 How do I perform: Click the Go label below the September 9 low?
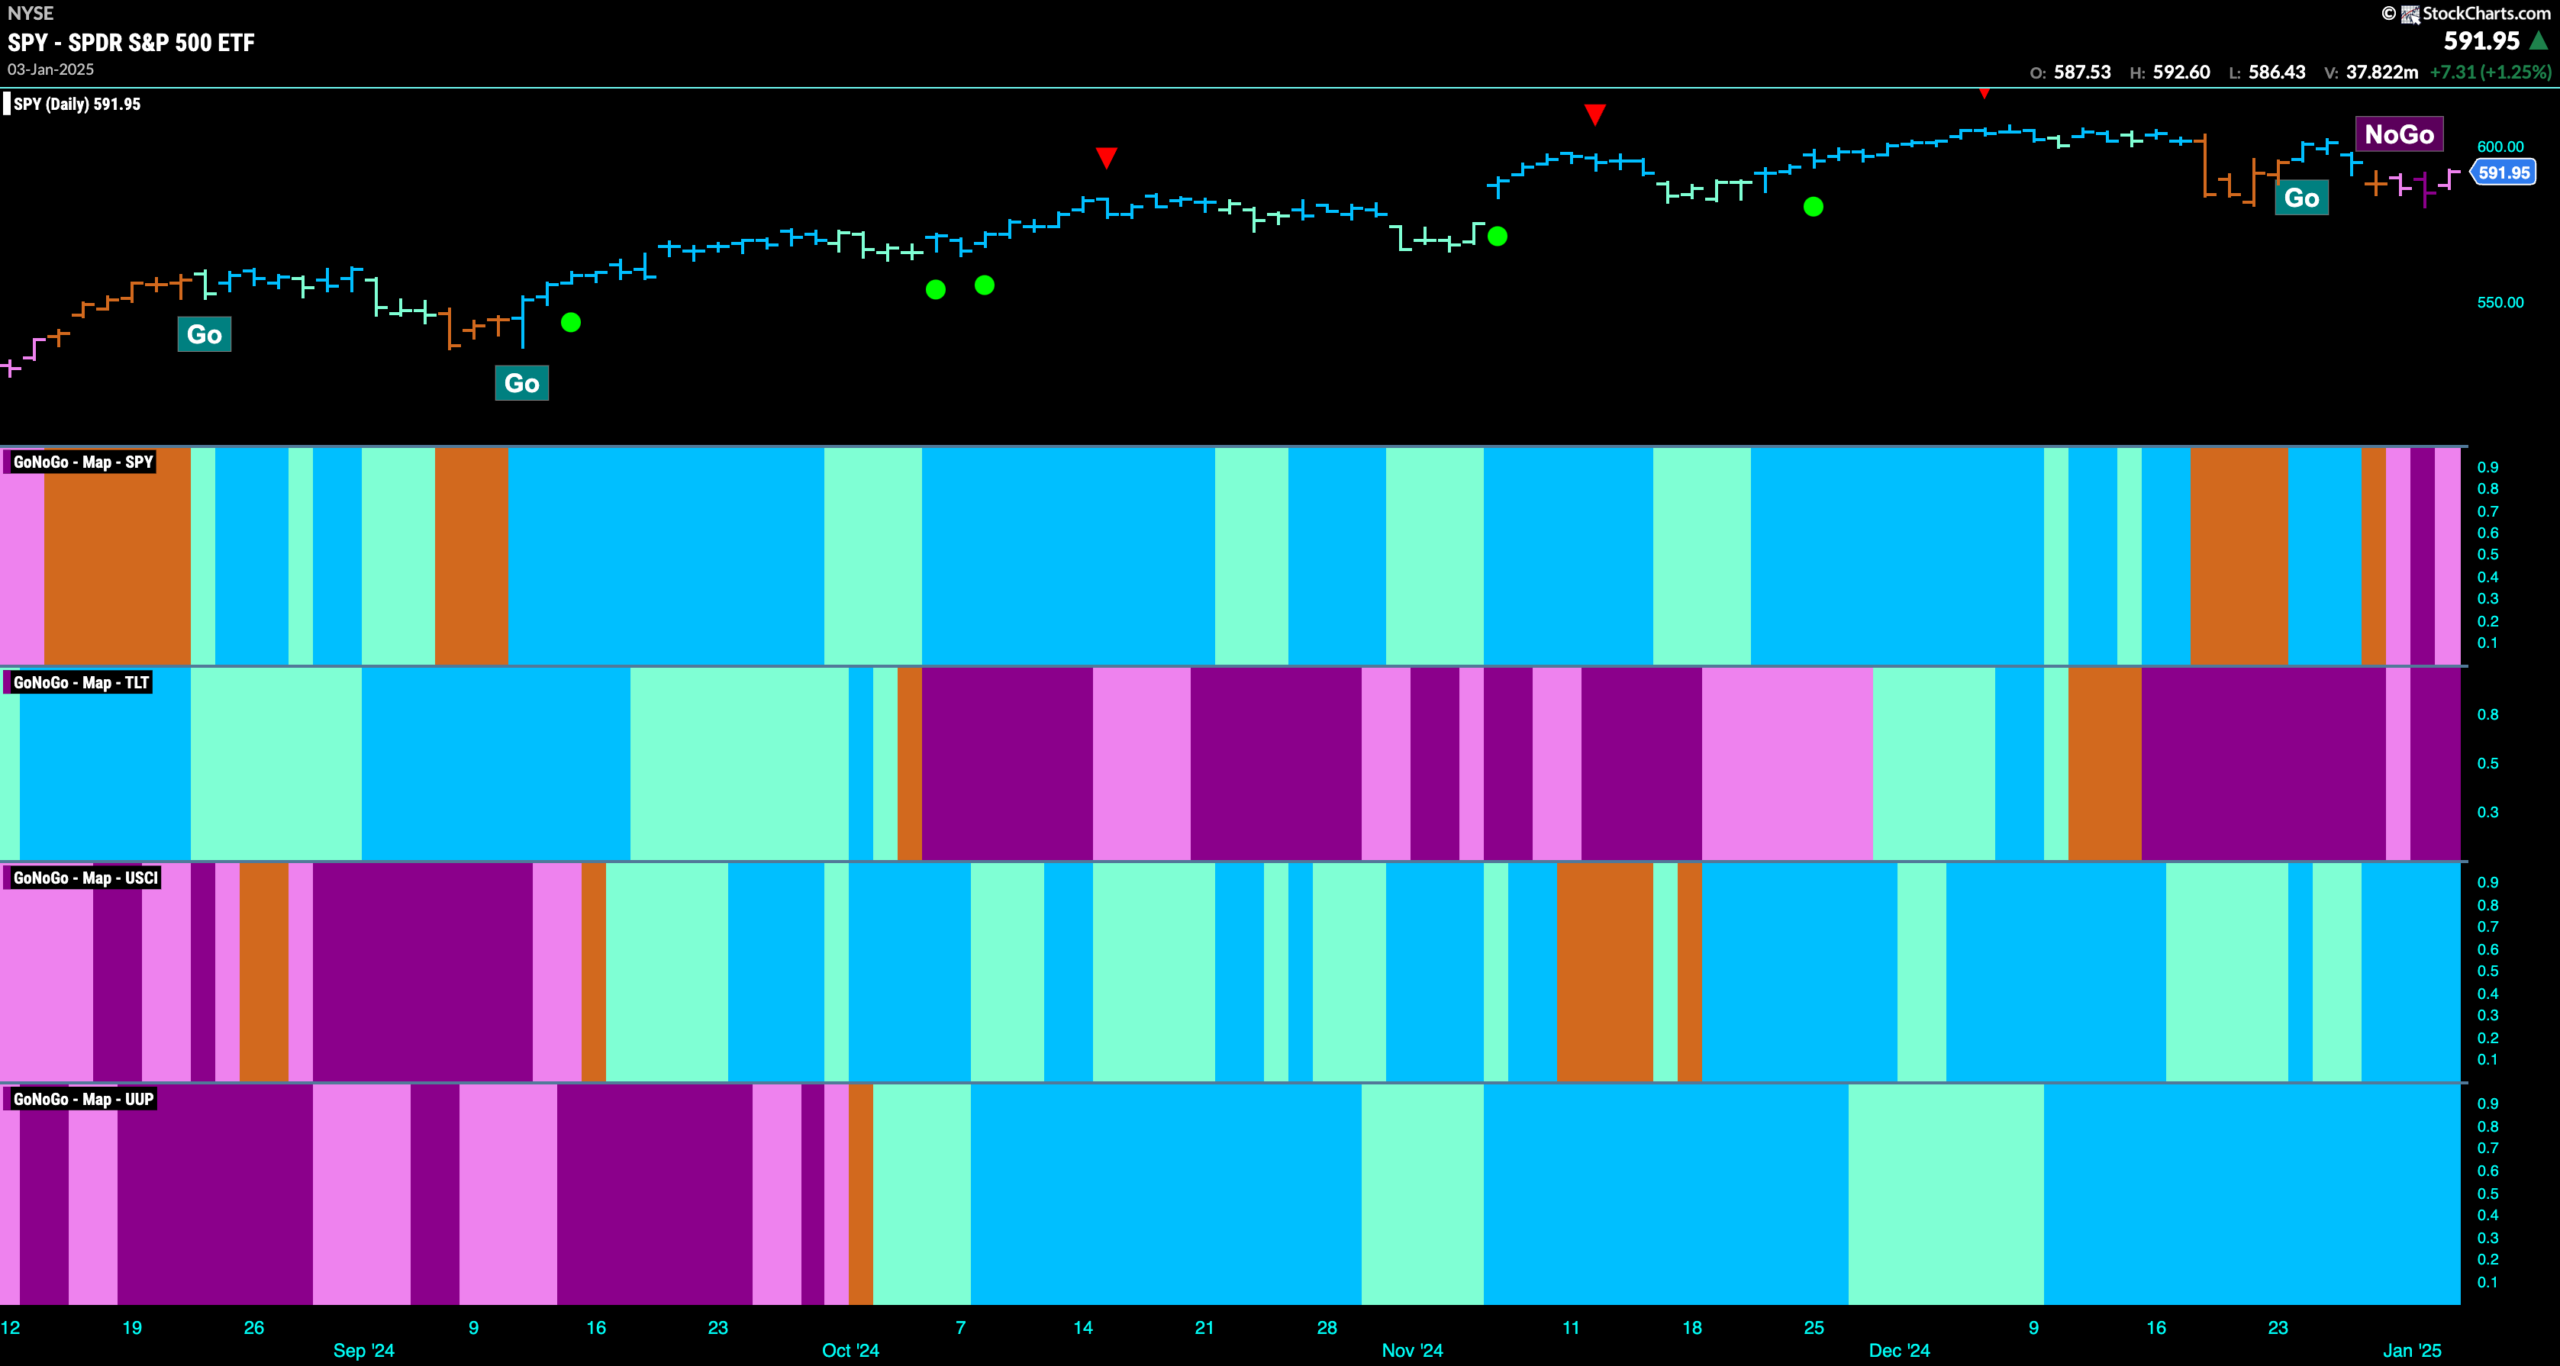point(522,383)
